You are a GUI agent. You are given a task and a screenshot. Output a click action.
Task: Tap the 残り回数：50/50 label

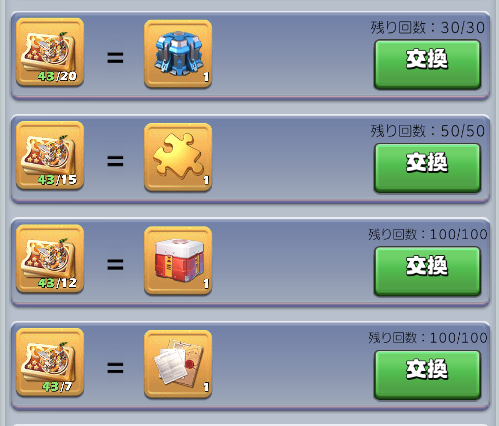click(x=428, y=131)
